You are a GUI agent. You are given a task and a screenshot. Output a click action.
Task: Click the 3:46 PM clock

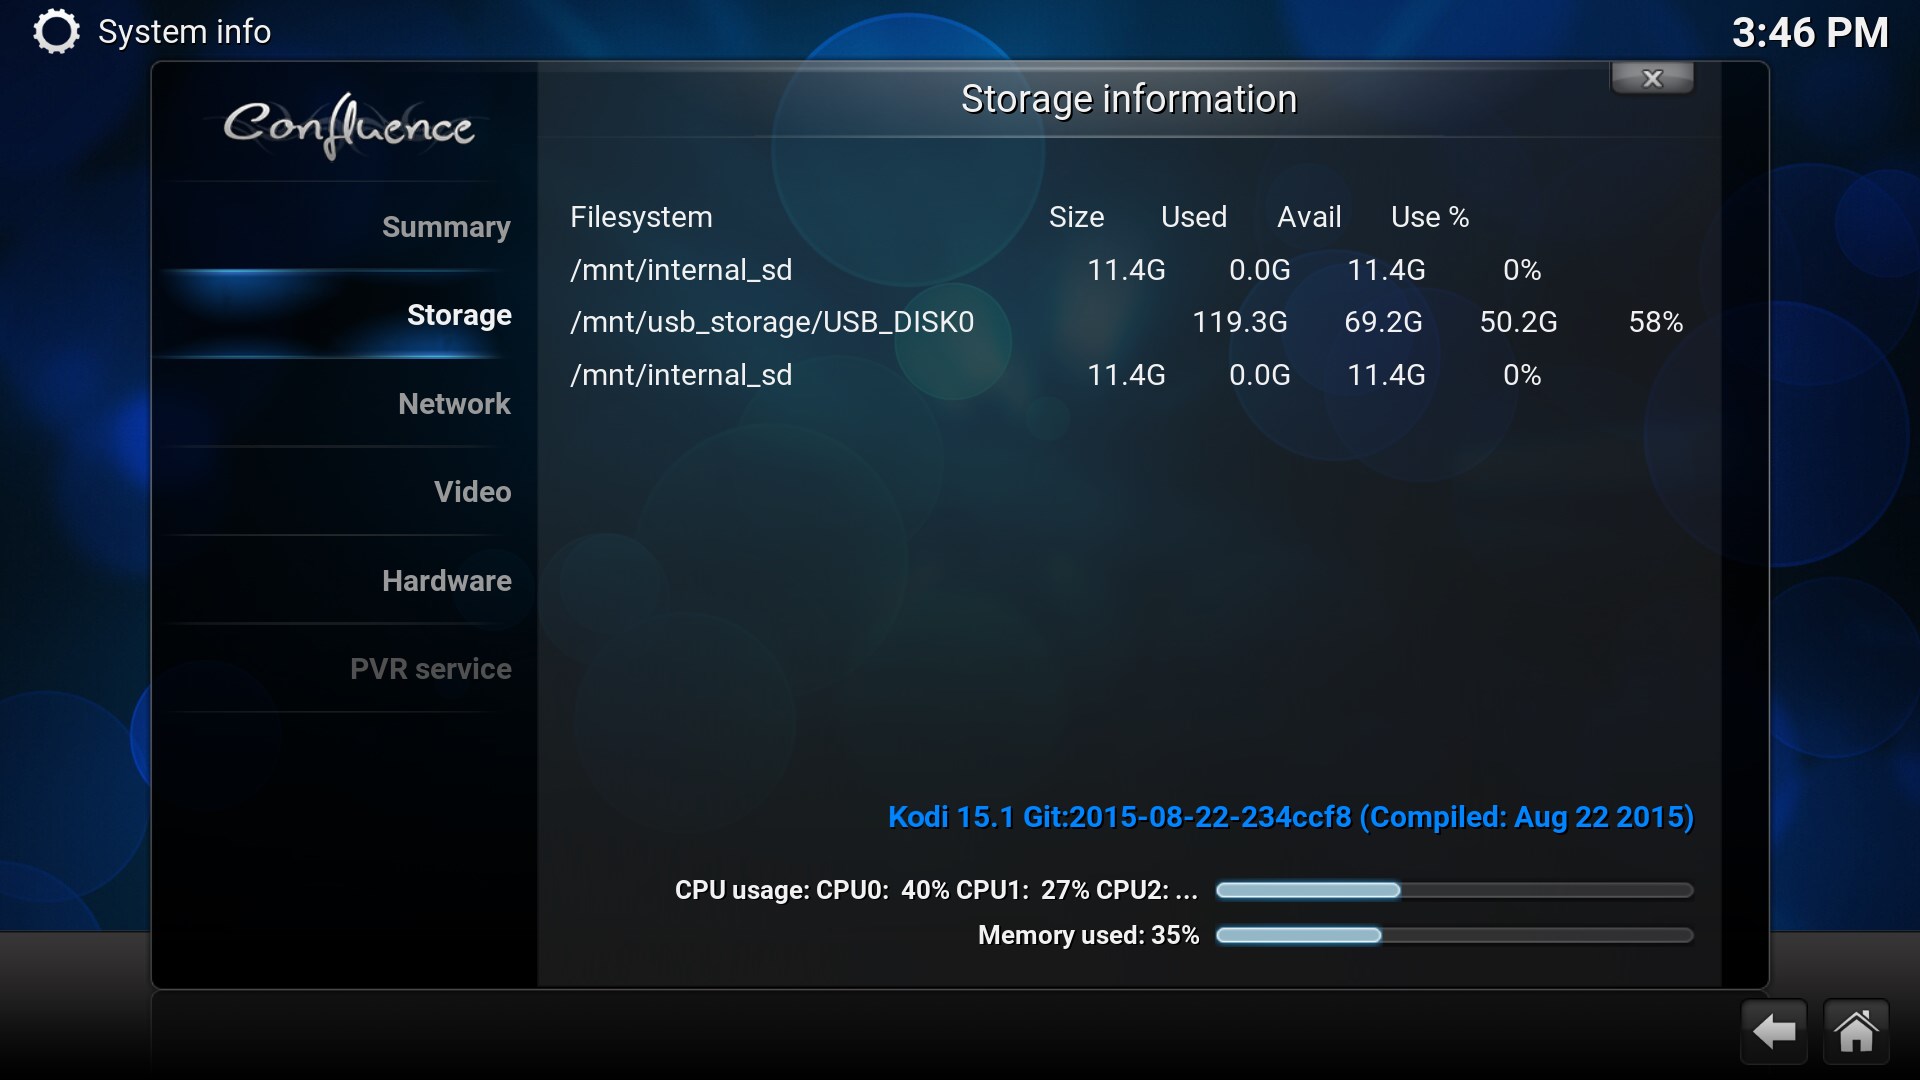[1810, 33]
